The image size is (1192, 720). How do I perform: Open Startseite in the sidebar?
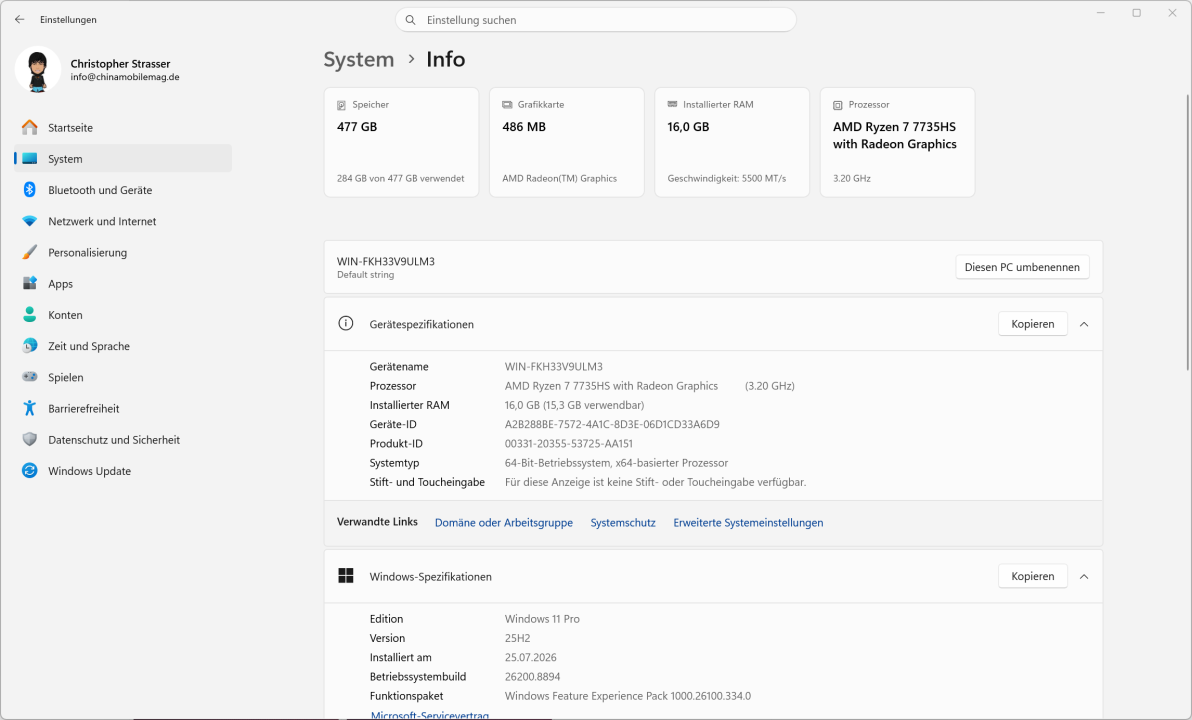pyautogui.click(x=123, y=127)
